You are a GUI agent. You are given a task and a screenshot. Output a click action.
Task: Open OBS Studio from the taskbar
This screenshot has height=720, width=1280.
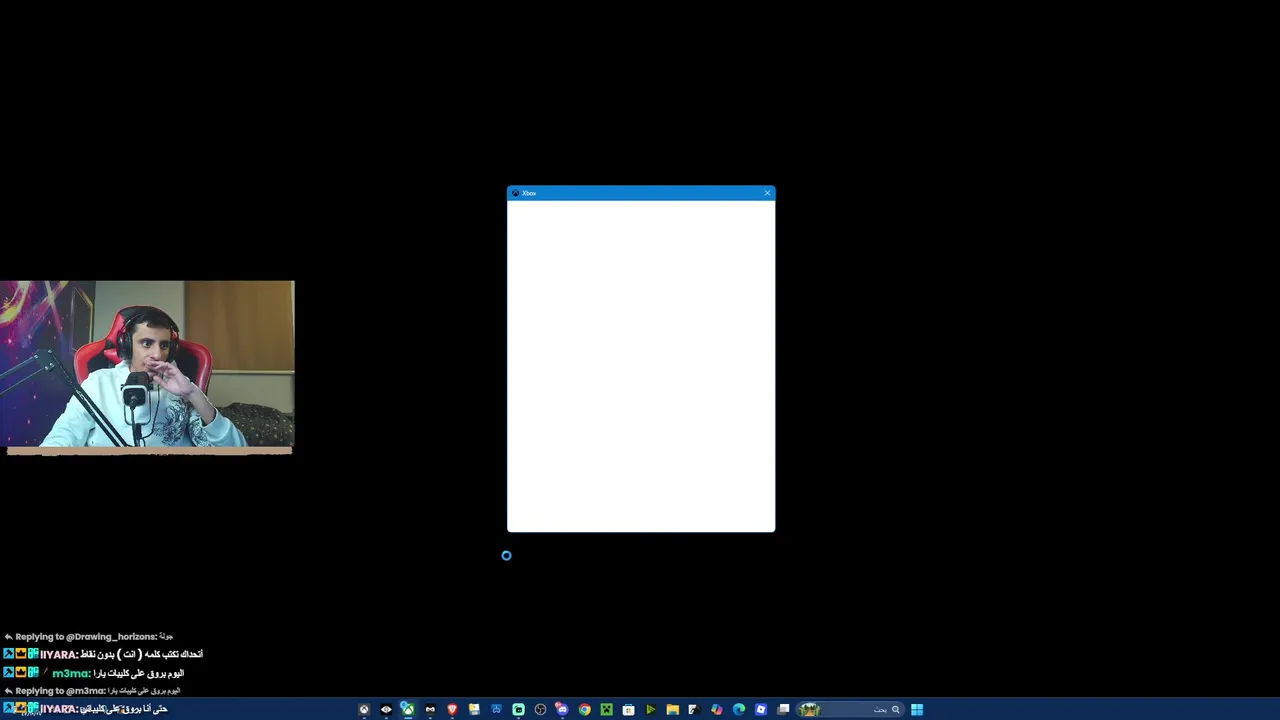(540, 710)
